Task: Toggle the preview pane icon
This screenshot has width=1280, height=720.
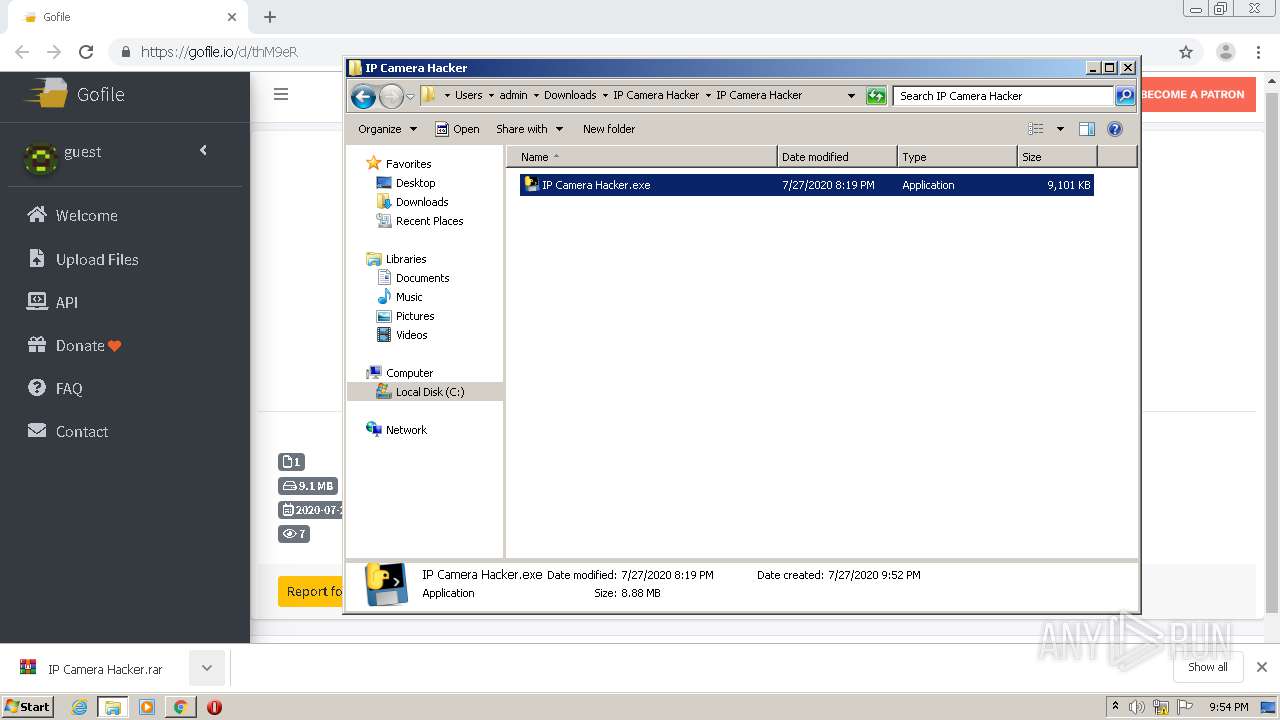Action: pos(1087,129)
